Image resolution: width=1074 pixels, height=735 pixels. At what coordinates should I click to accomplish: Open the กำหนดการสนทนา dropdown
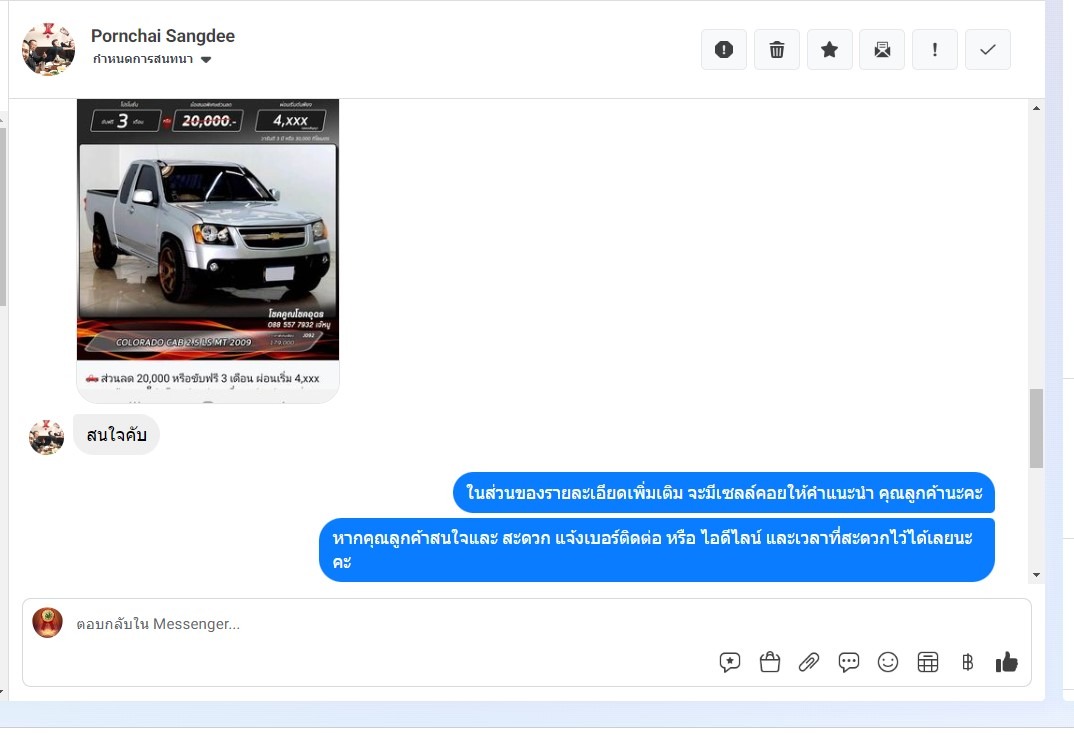(x=152, y=59)
